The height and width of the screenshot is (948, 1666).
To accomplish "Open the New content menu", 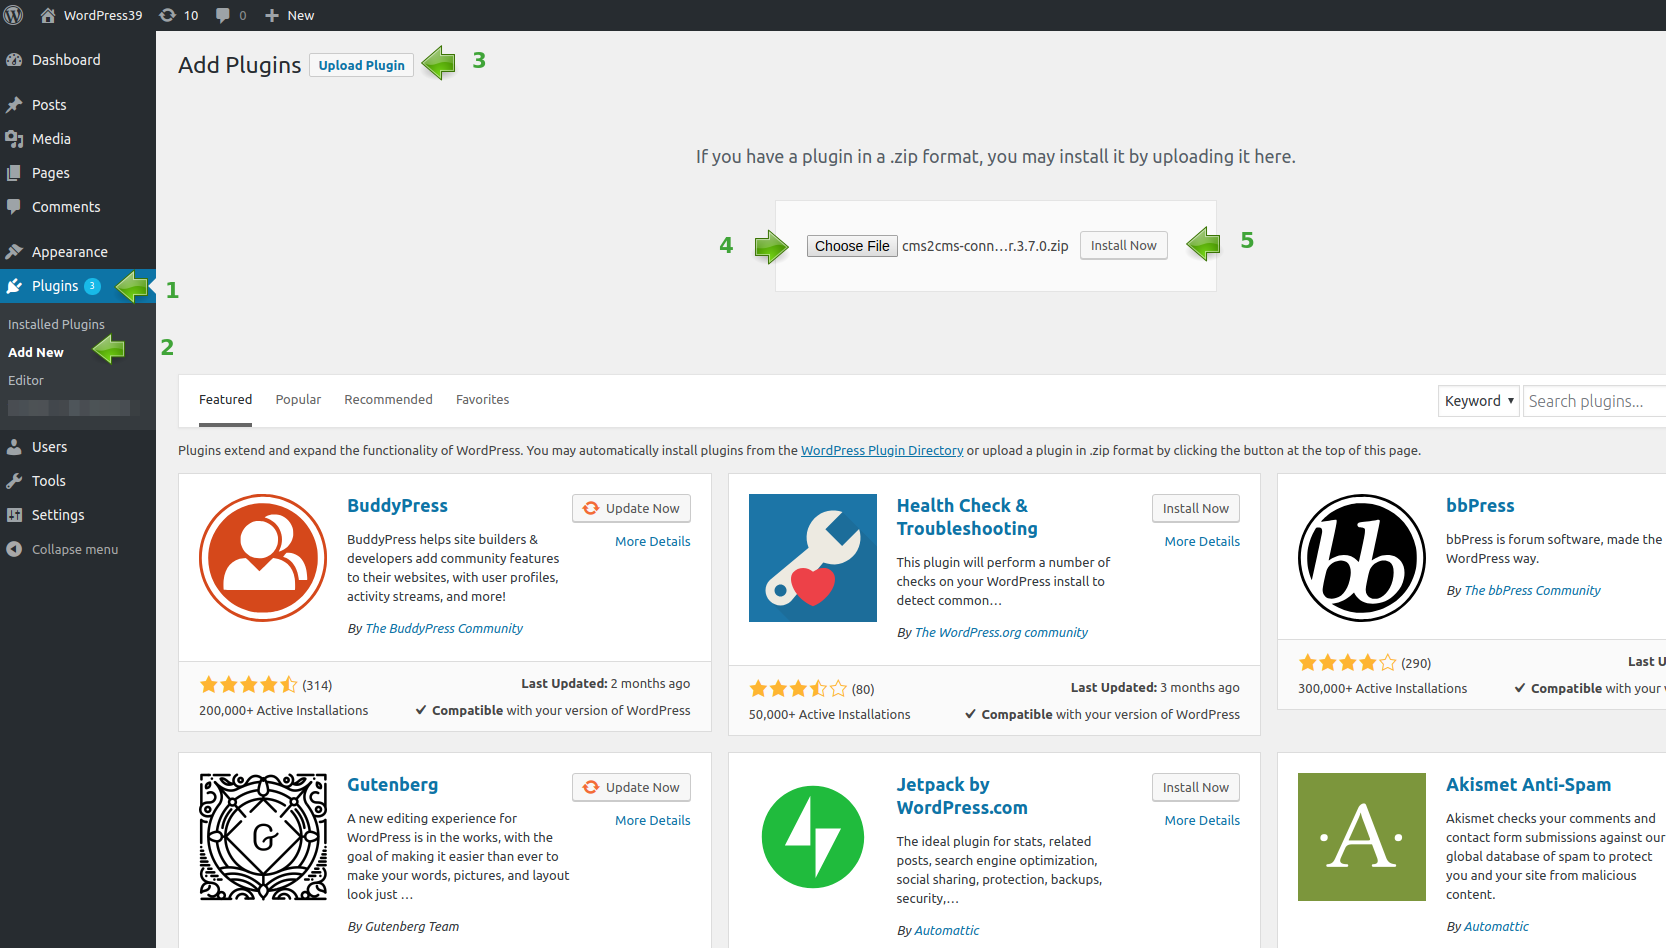I will tap(289, 15).
